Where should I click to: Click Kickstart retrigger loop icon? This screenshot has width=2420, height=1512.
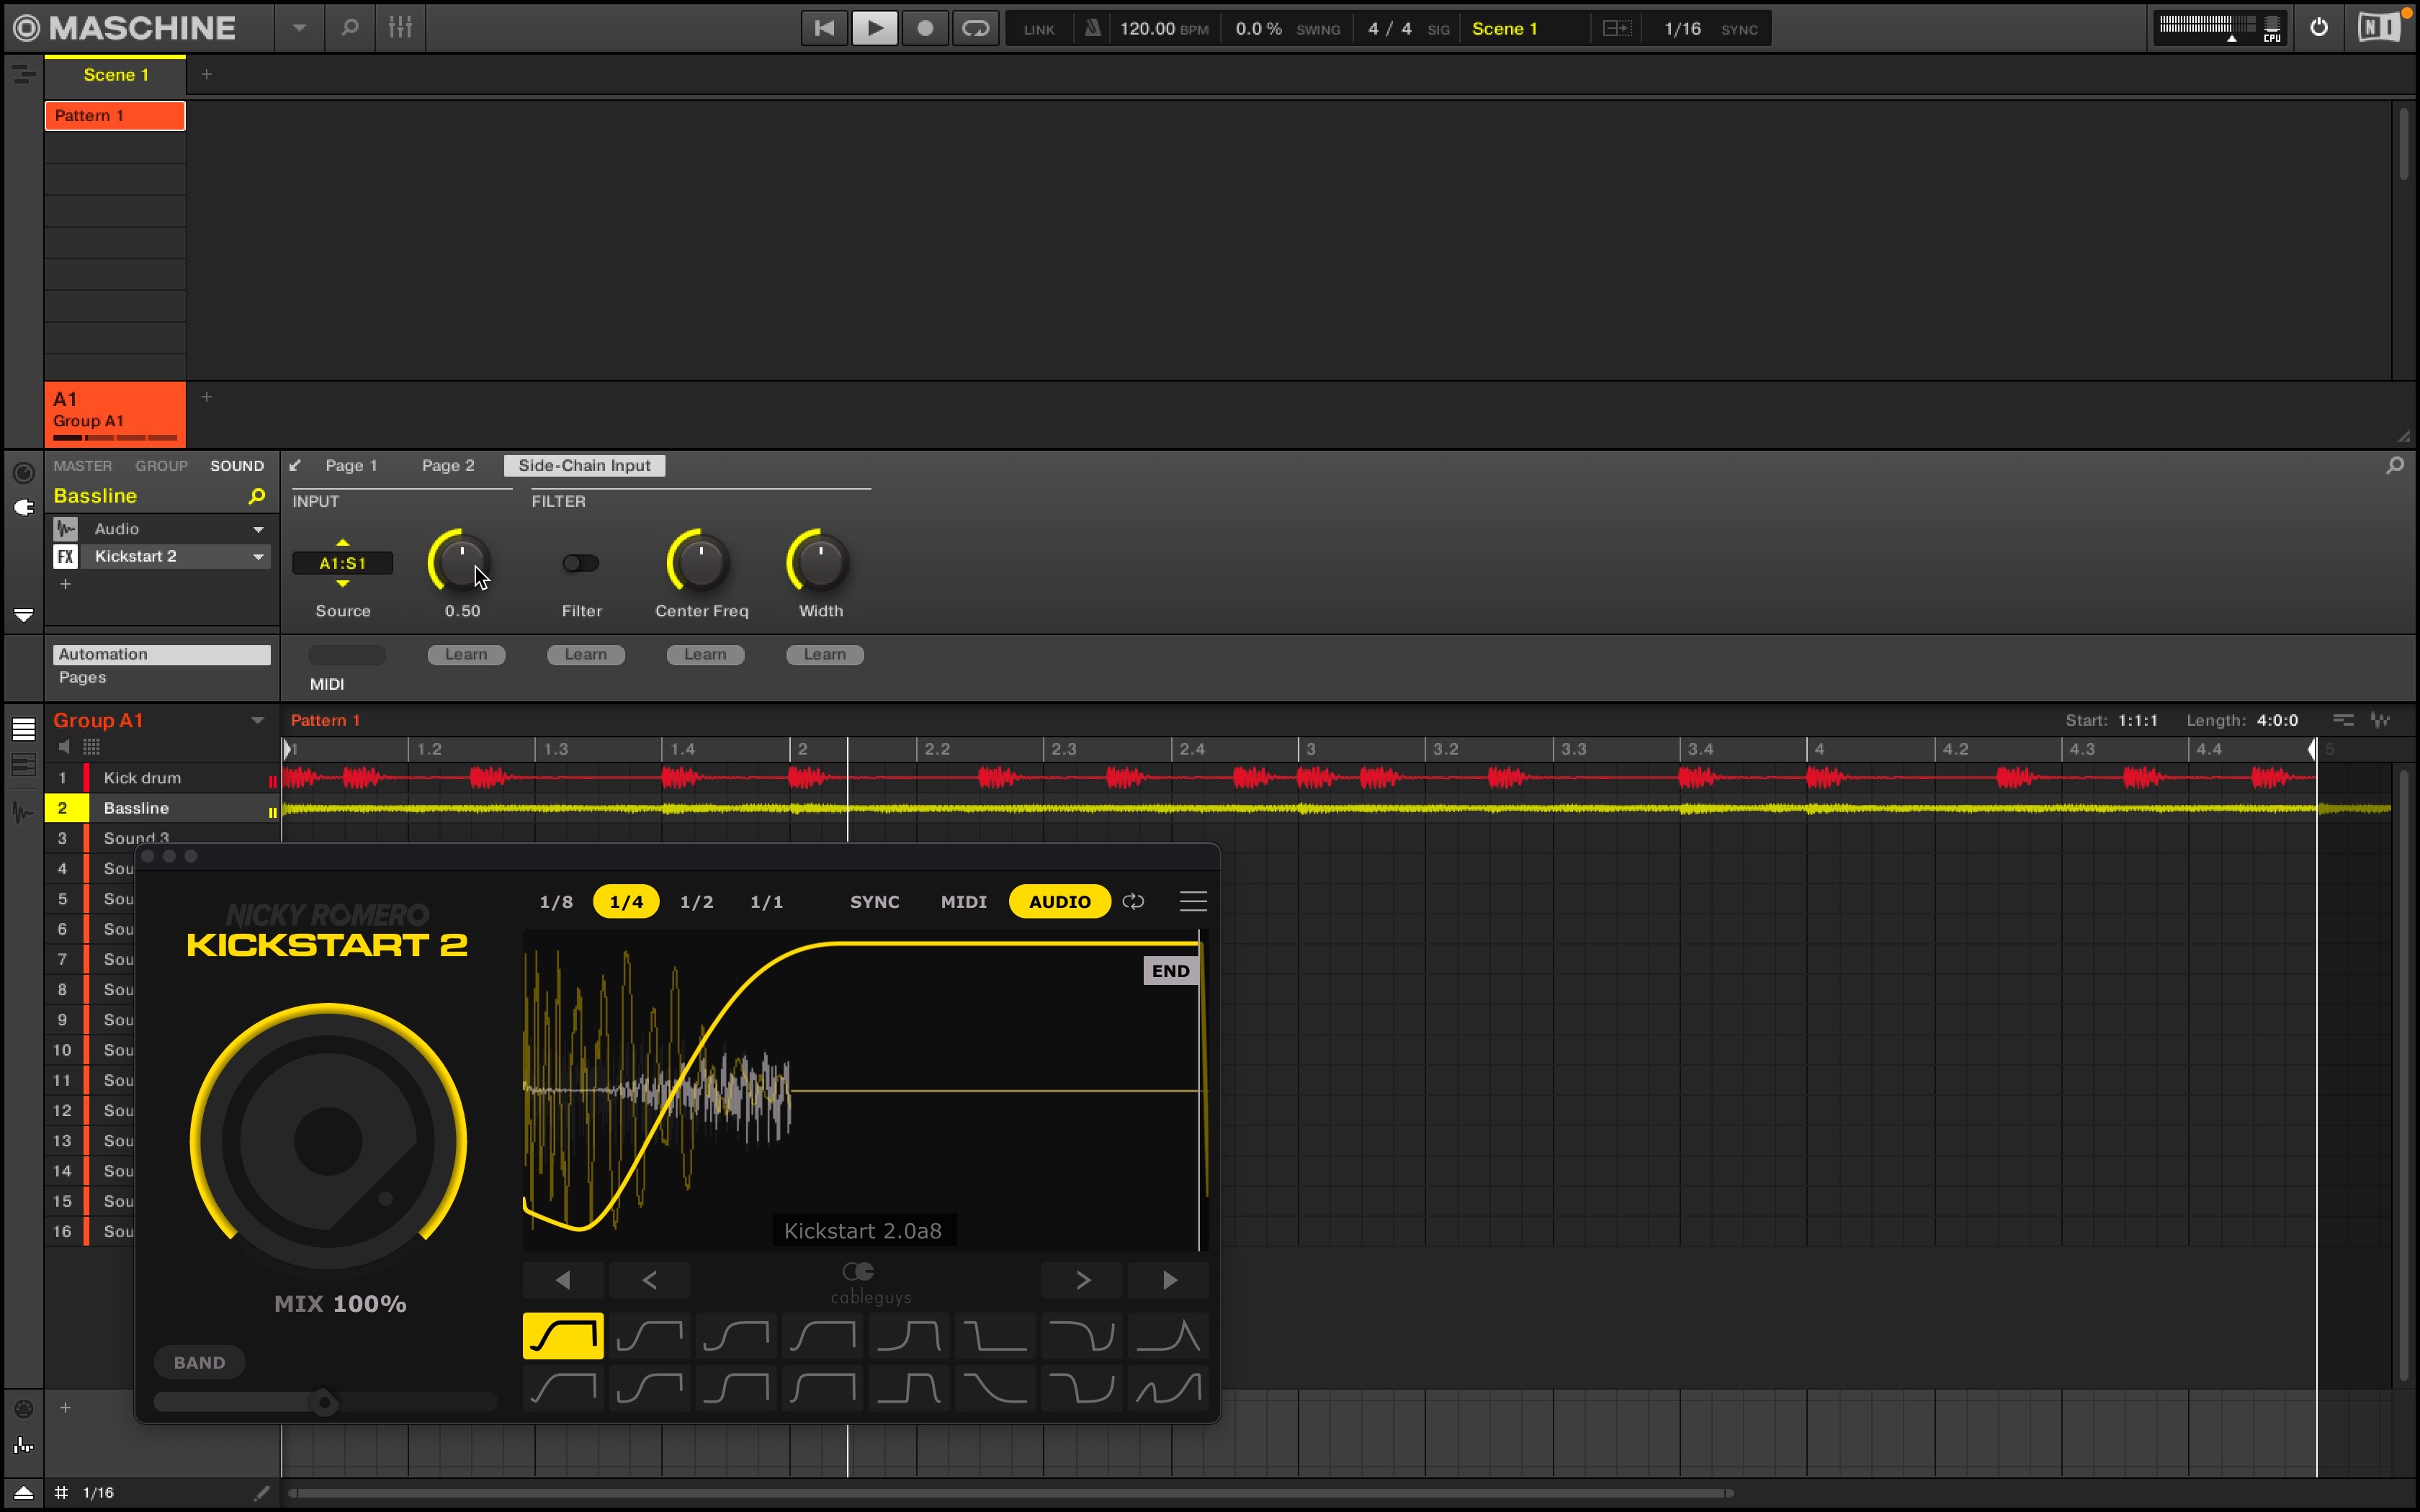pos(1133,902)
